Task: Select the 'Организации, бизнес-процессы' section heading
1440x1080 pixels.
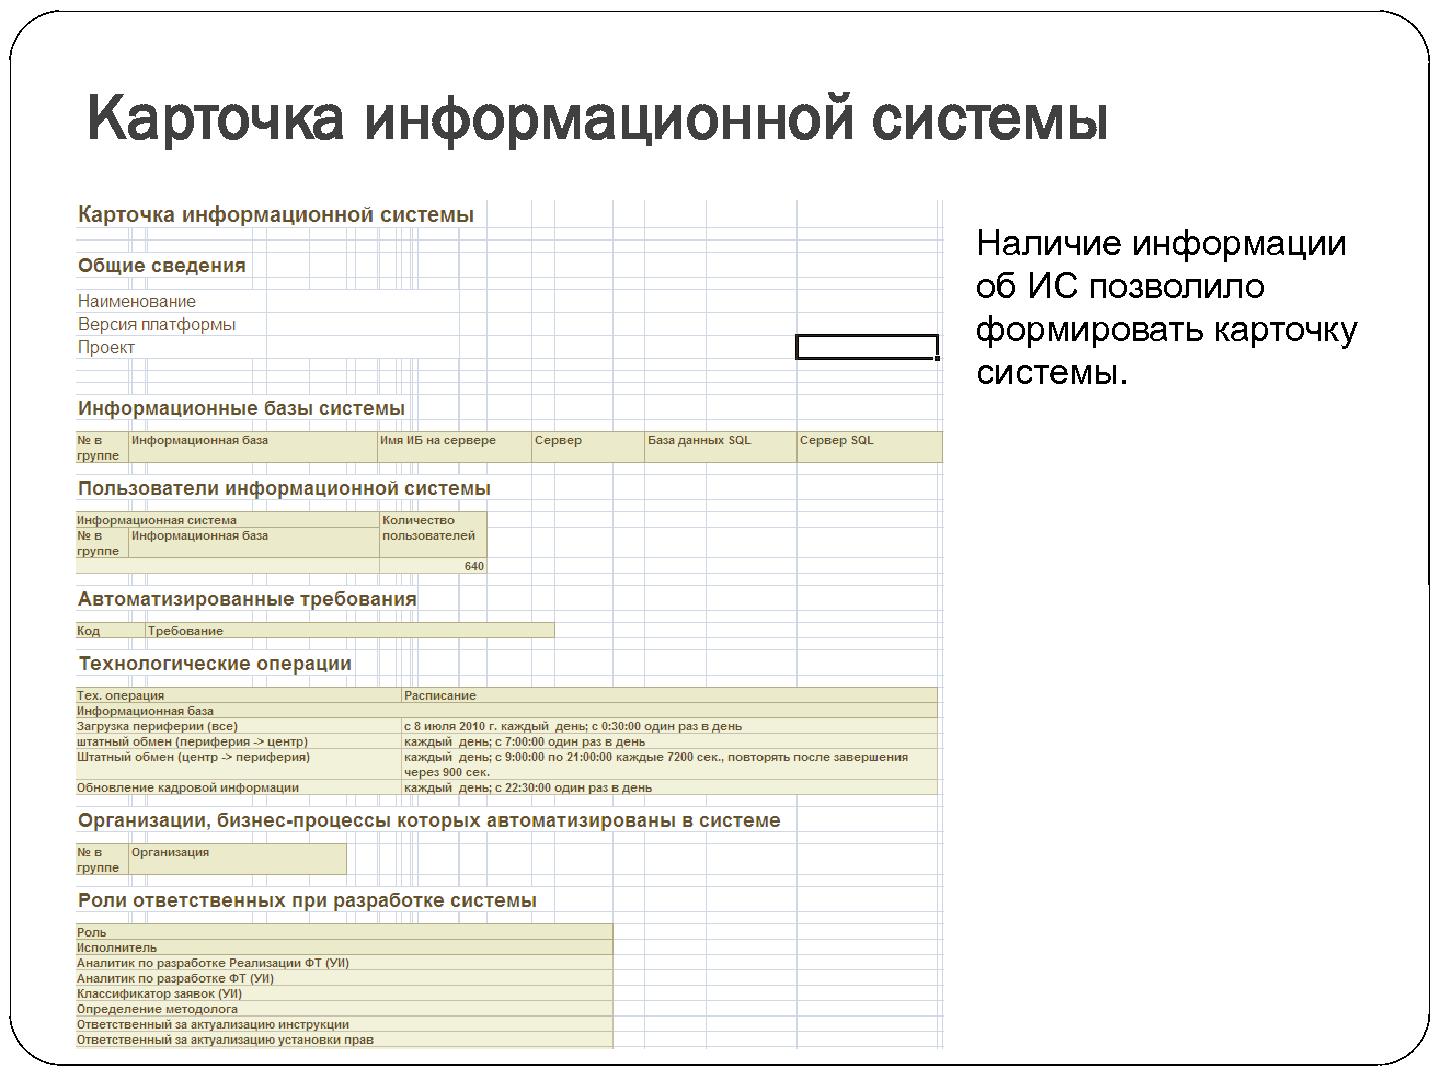Action: click(429, 820)
